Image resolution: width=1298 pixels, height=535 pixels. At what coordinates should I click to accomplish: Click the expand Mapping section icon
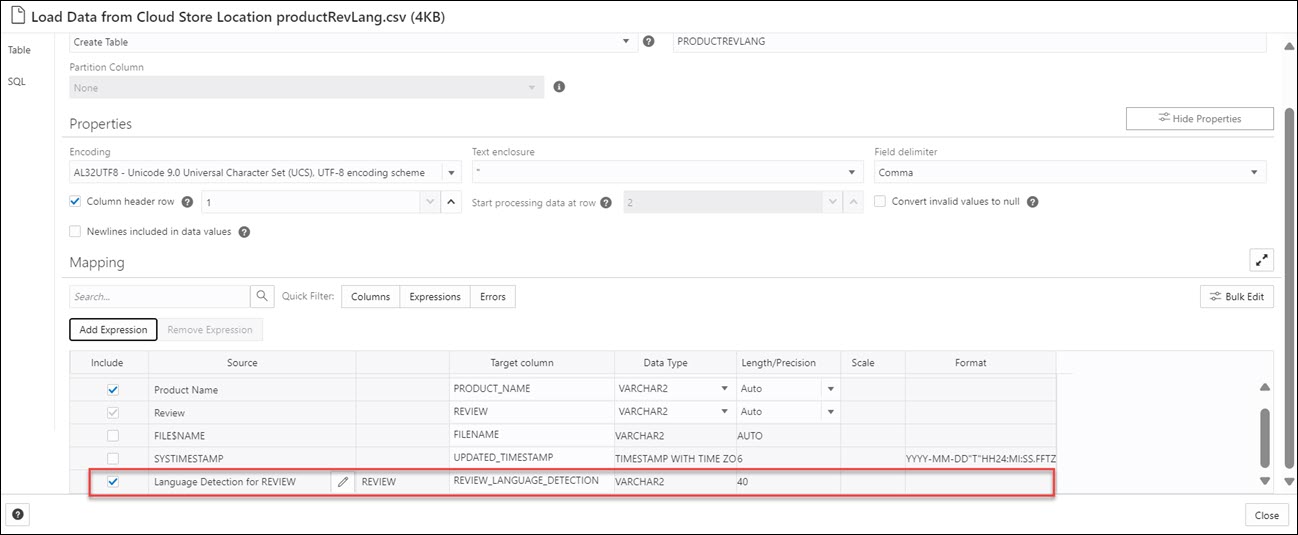1261,260
